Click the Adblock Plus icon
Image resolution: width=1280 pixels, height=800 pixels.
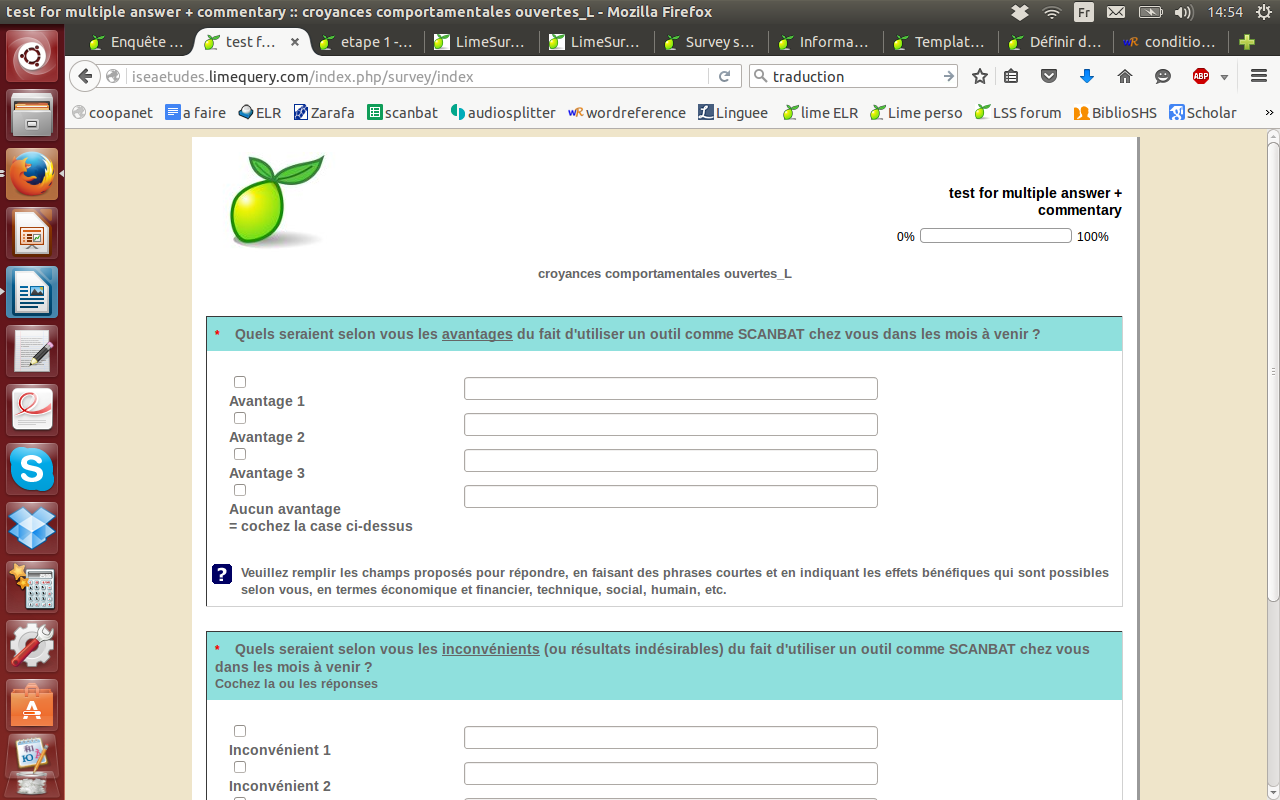tap(1201, 76)
